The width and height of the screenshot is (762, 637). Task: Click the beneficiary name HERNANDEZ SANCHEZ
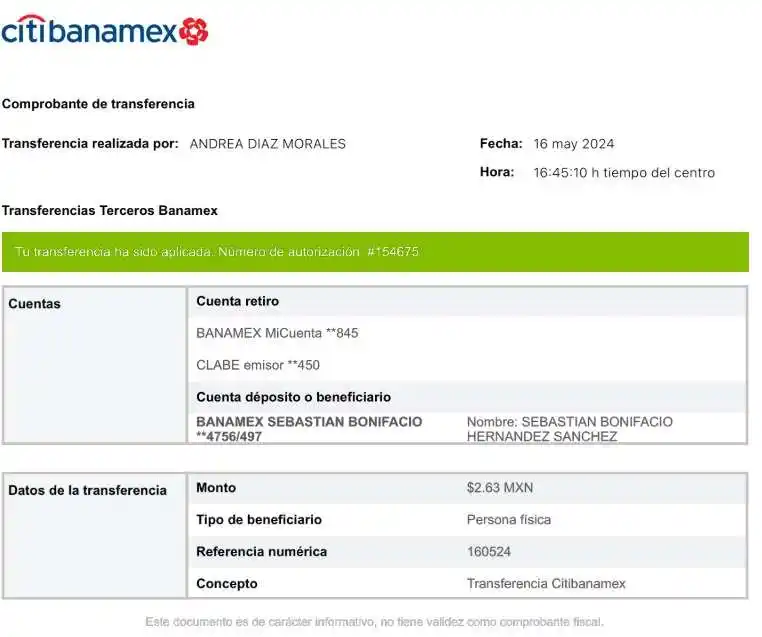tap(542, 437)
